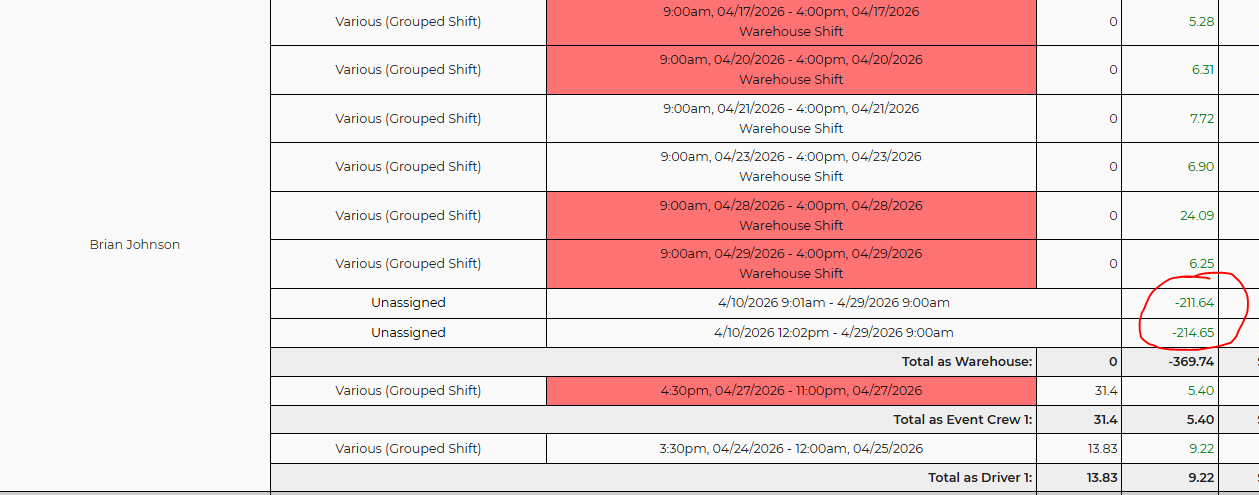The height and width of the screenshot is (495, 1259).
Task: Click the Total as Event Crew 1 label
Action: click(x=962, y=420)
